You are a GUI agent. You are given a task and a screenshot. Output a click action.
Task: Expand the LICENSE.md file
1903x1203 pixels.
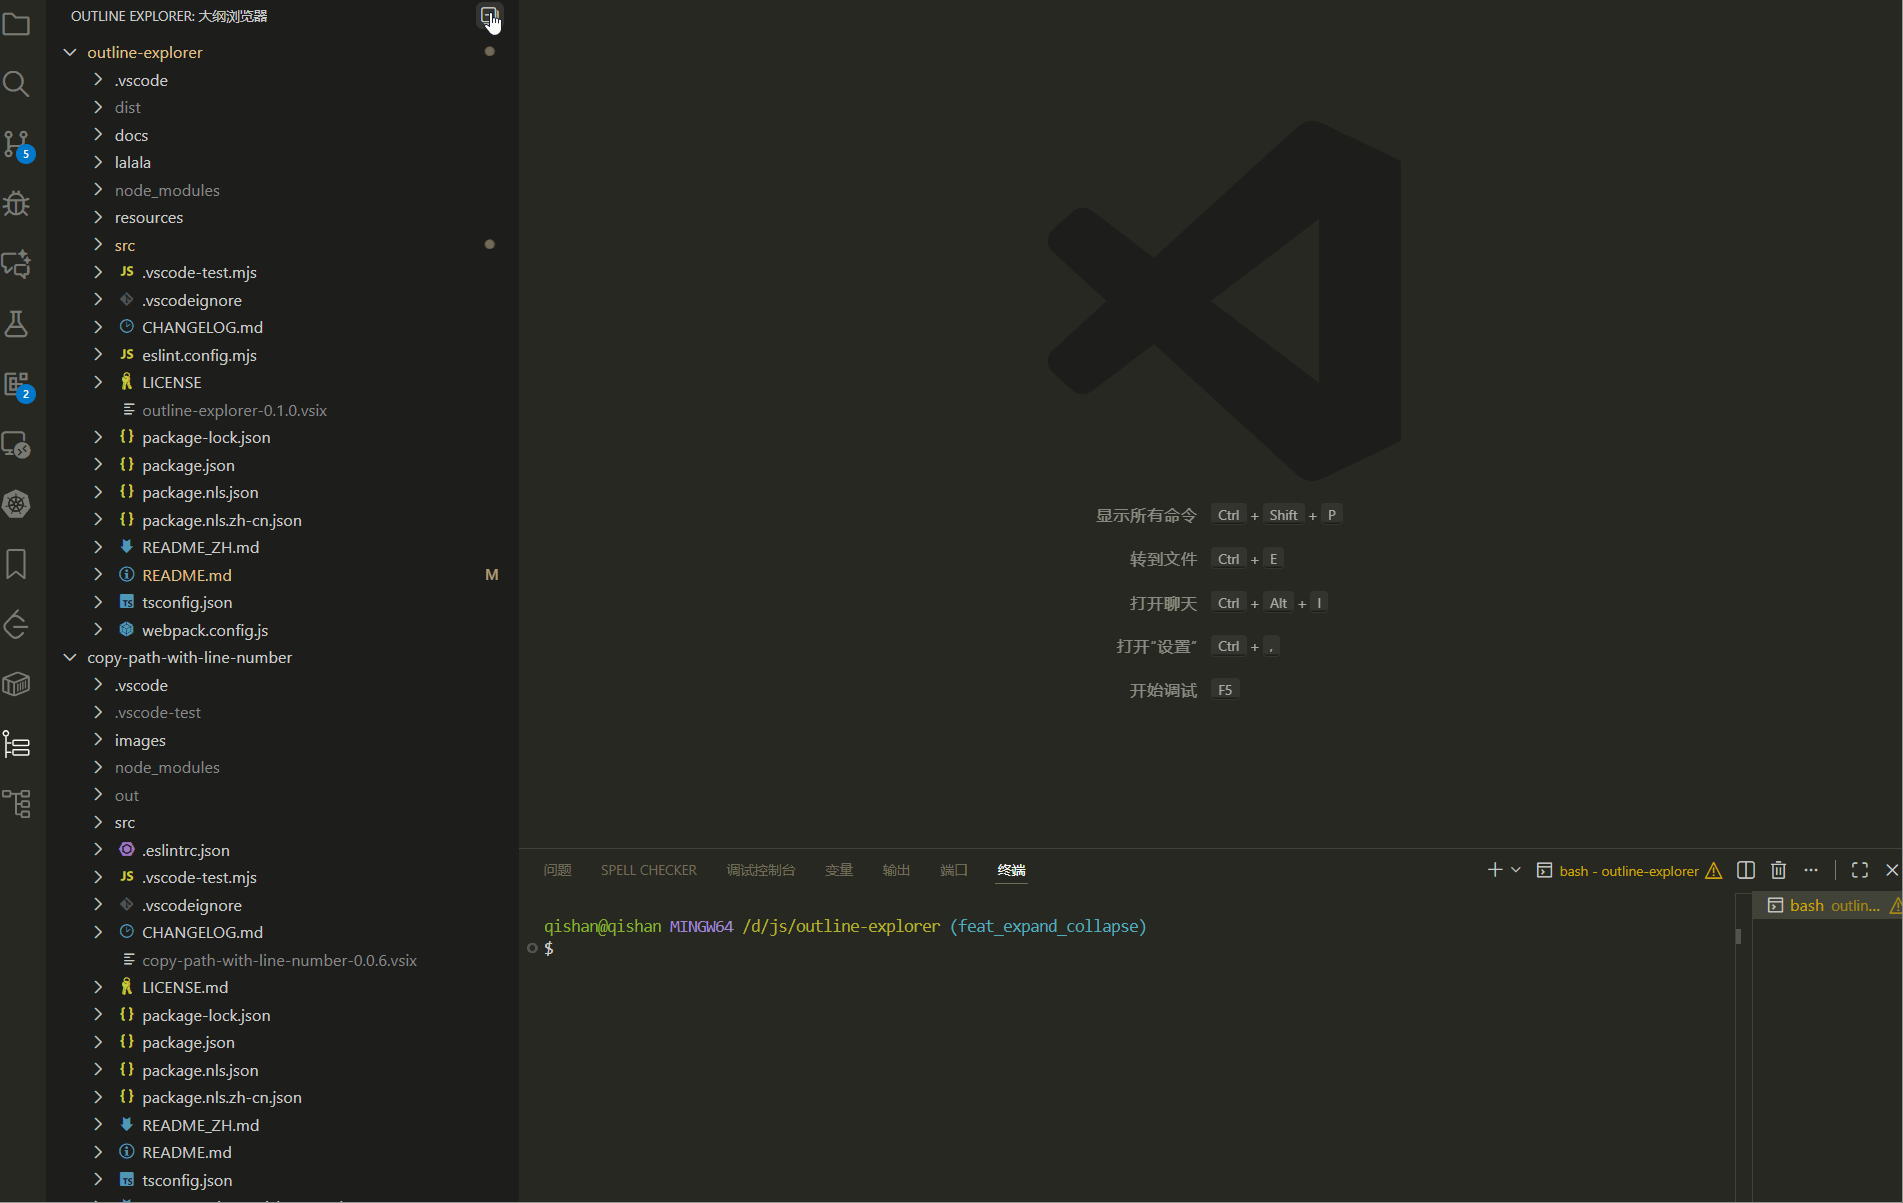click(98, 987)
